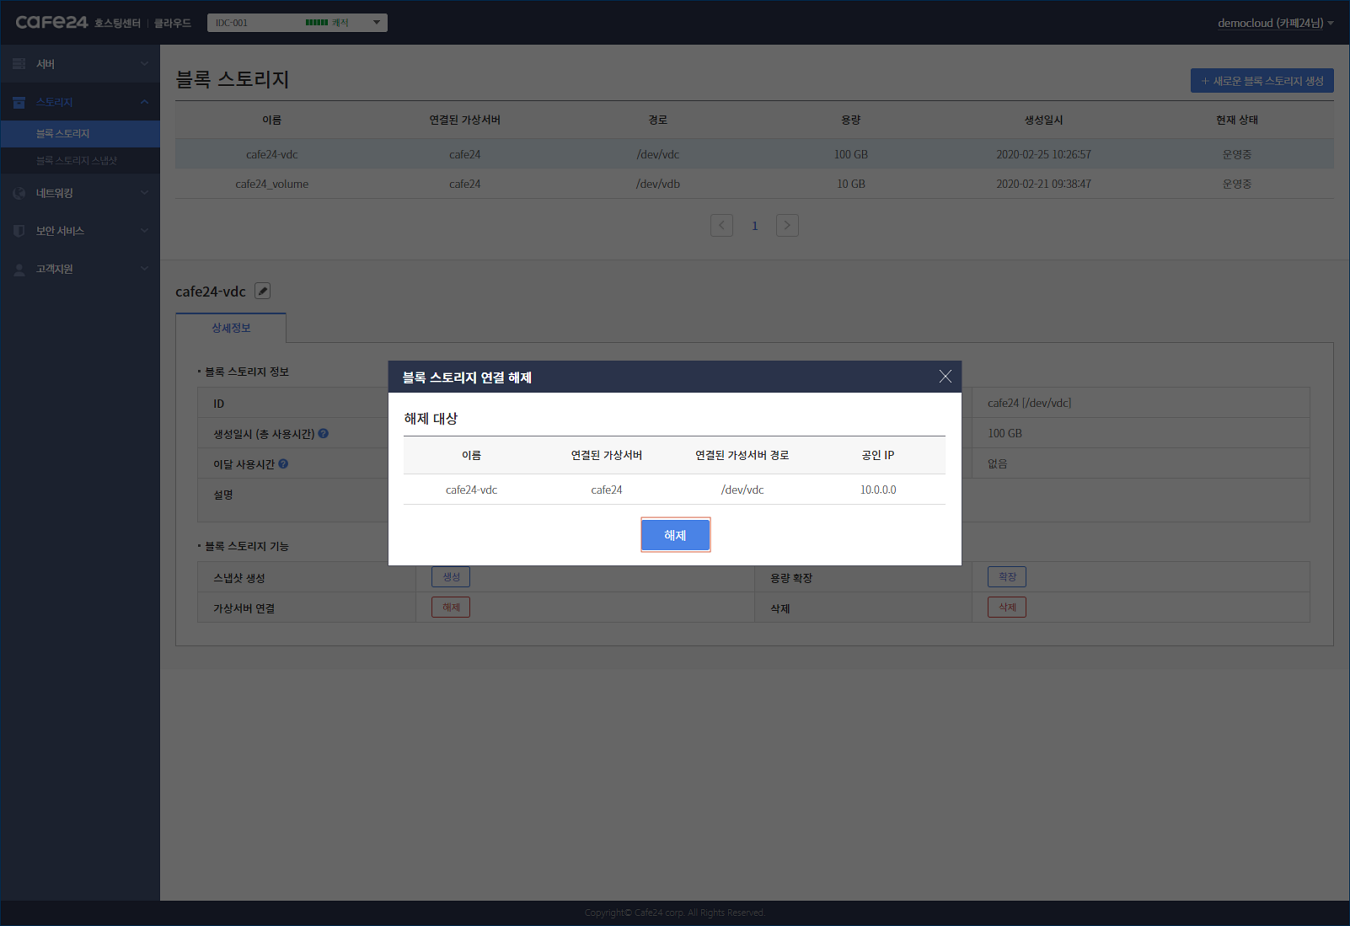Expand the 네트워킹 sidebar section
Image resolution: width=1350 pixels, height=926 pixels.
[80, 193]
